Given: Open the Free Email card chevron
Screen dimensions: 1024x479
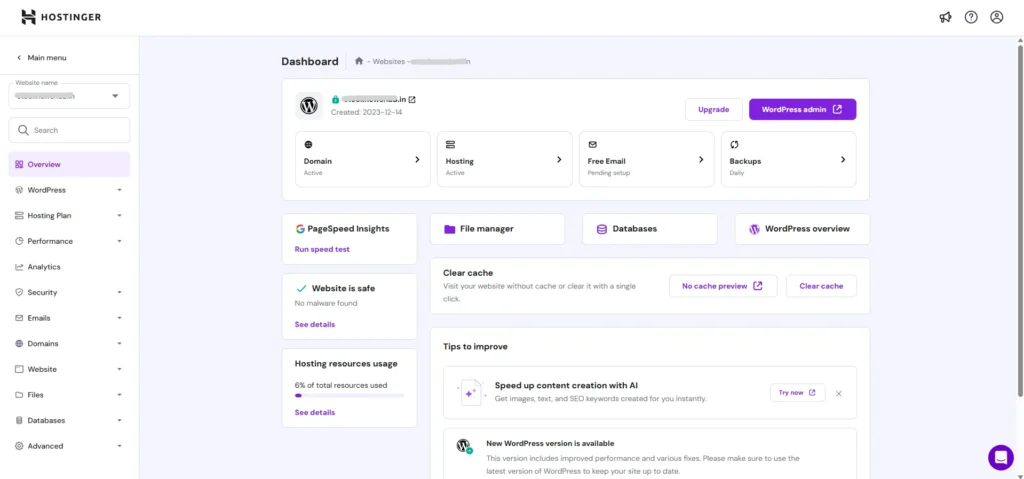Looking at the screenshot, I should [701, 159].
